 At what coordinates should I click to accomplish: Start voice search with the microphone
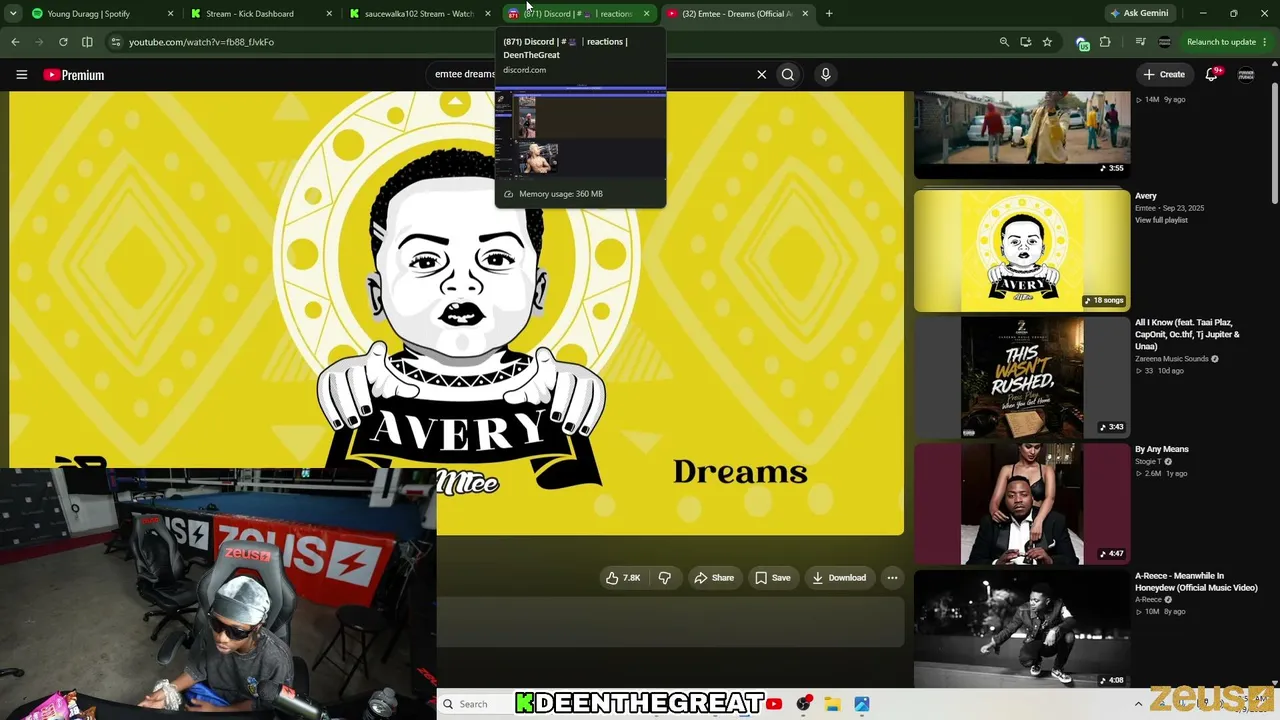click(x=825, y=74)
